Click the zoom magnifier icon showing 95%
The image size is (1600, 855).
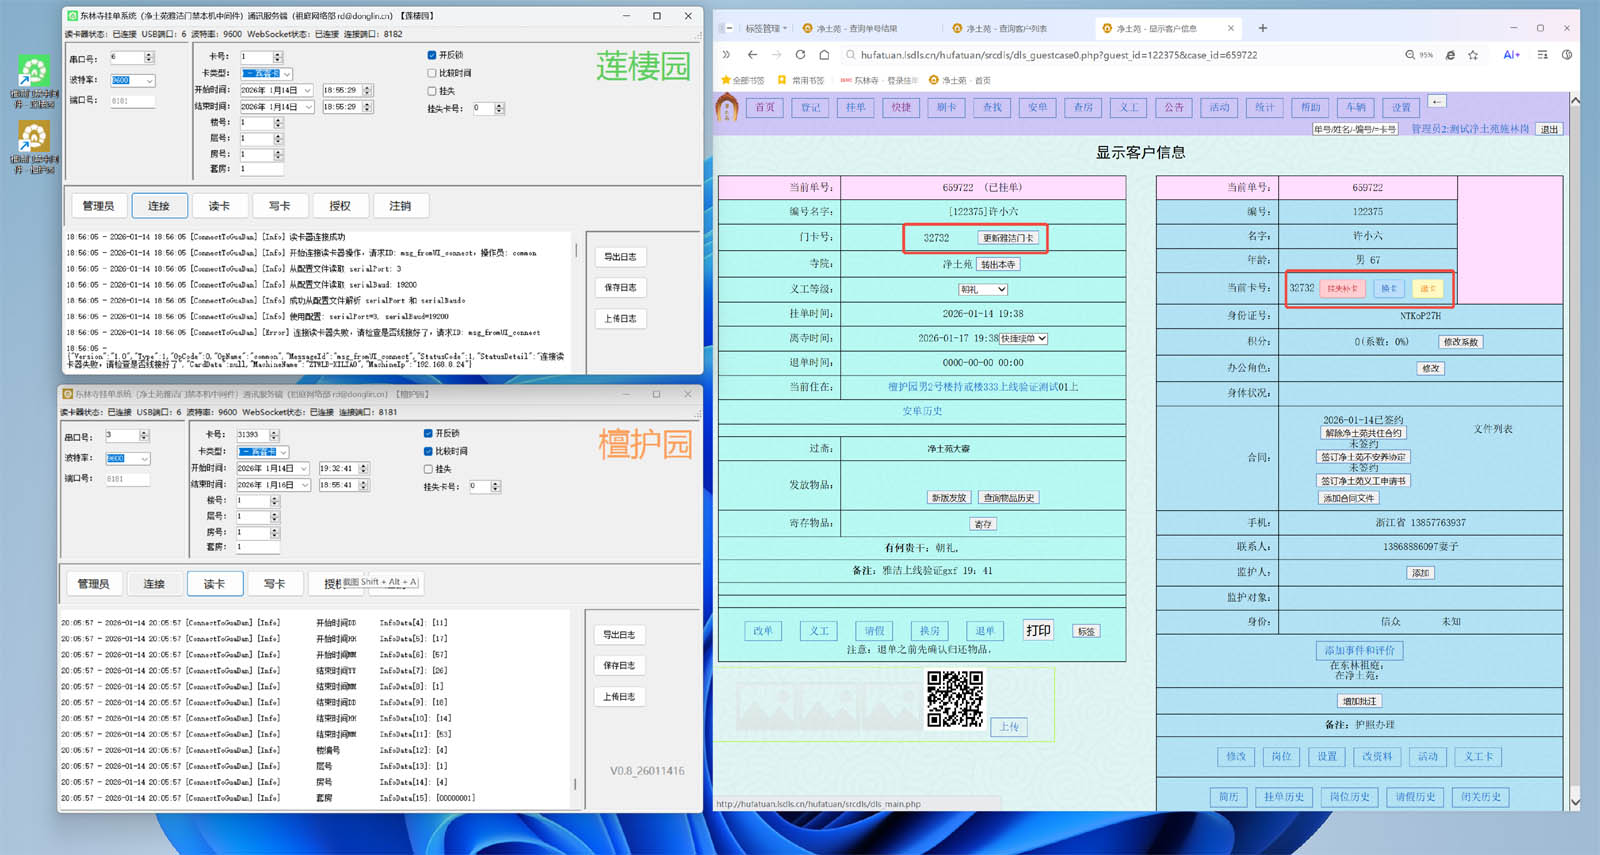point(1410,55)
